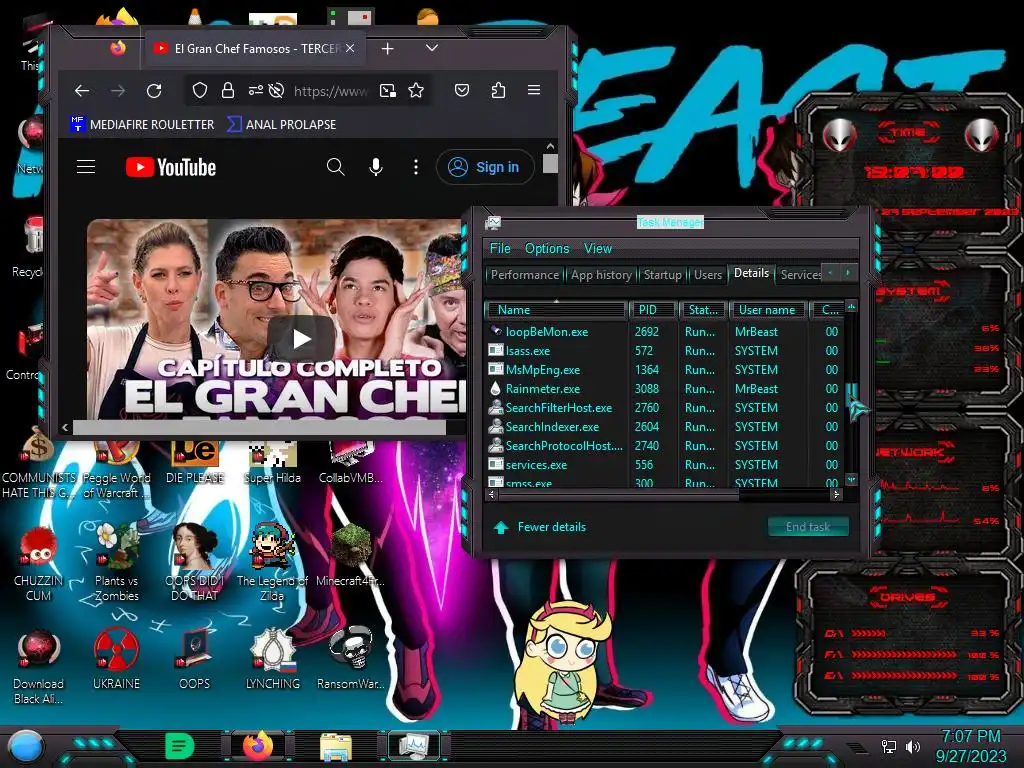Screen dimensions: 1024x768
Task: Sort processes by Name column header
Action: [556, 310]
